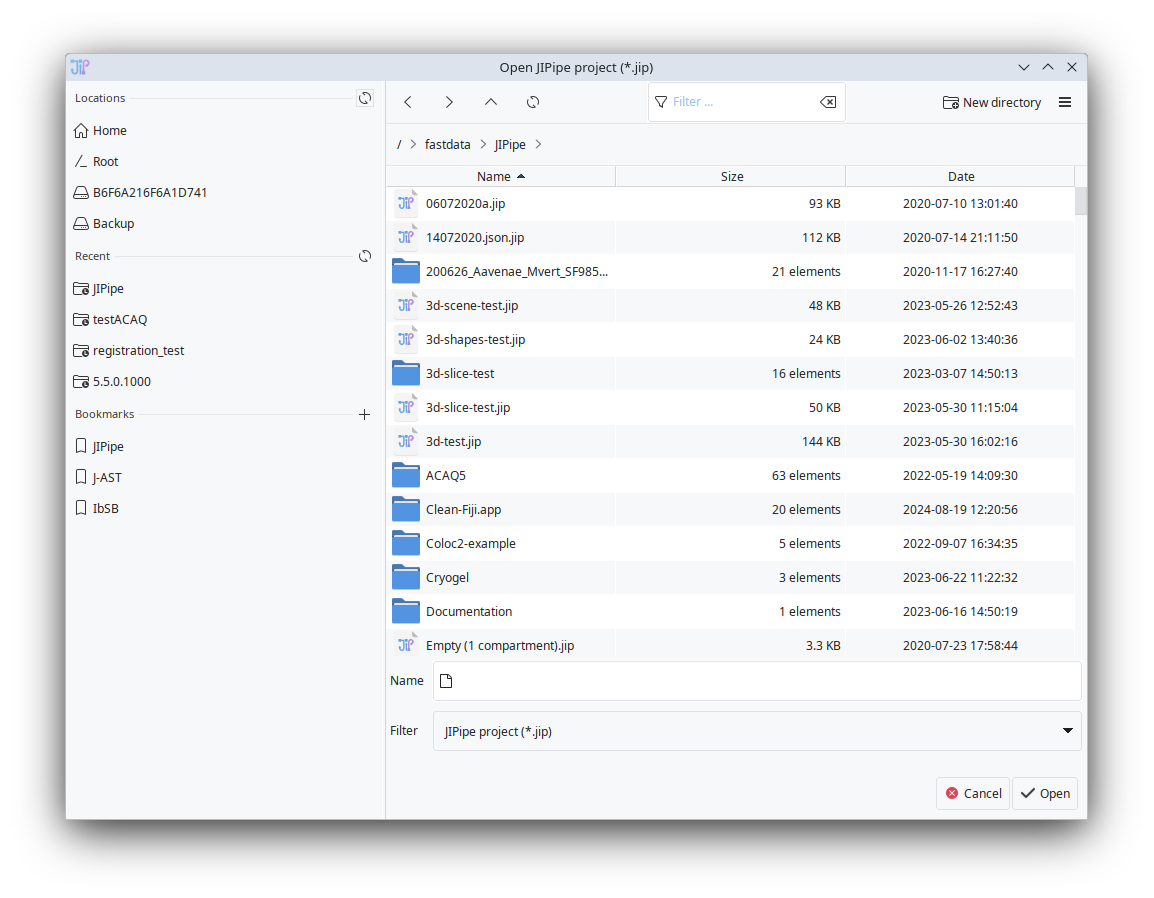
Task: Open the file type Filter dropdown
Action: click(x=757, y=731)
